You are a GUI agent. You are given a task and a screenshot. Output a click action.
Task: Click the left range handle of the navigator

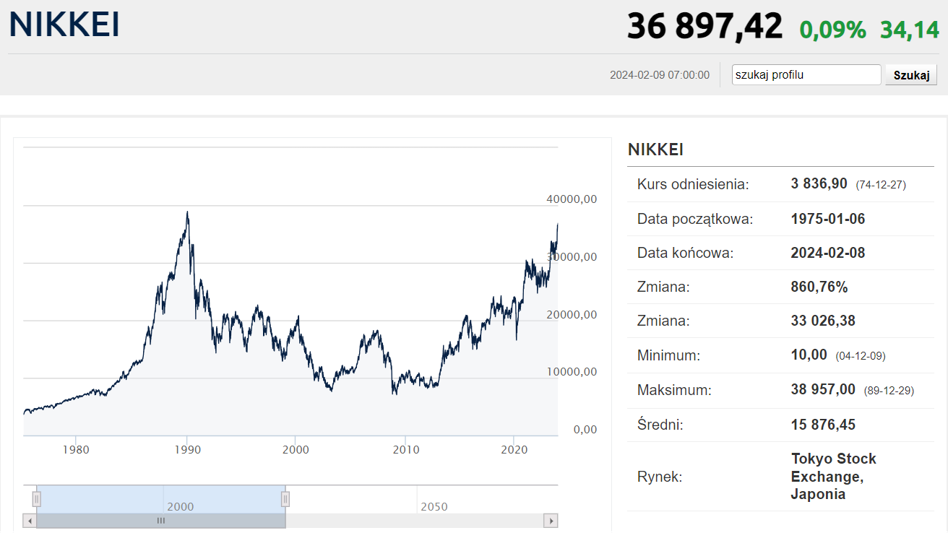pos(36,499)
